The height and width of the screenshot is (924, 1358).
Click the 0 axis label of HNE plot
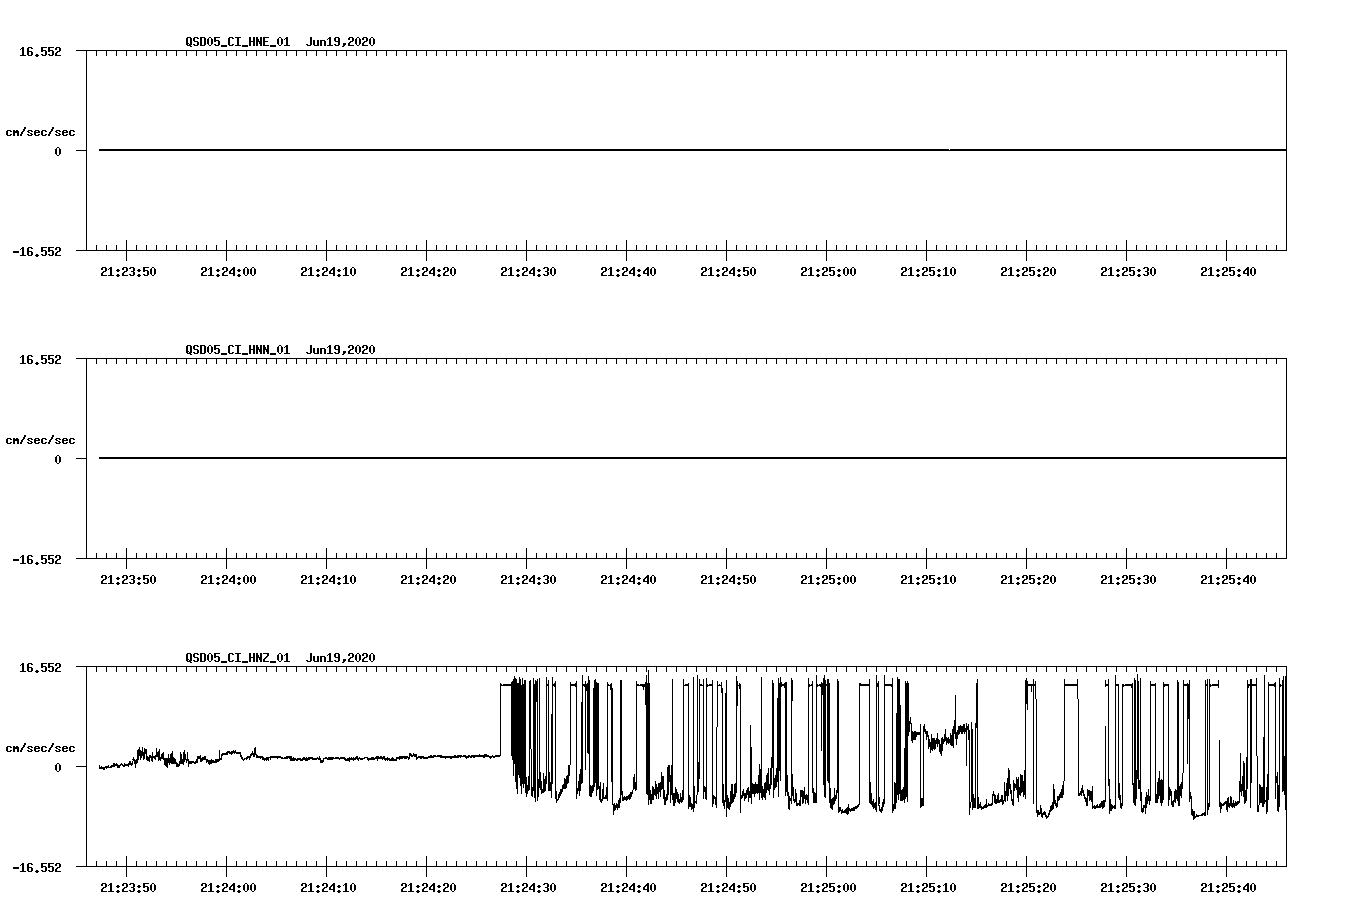[58, 152]
